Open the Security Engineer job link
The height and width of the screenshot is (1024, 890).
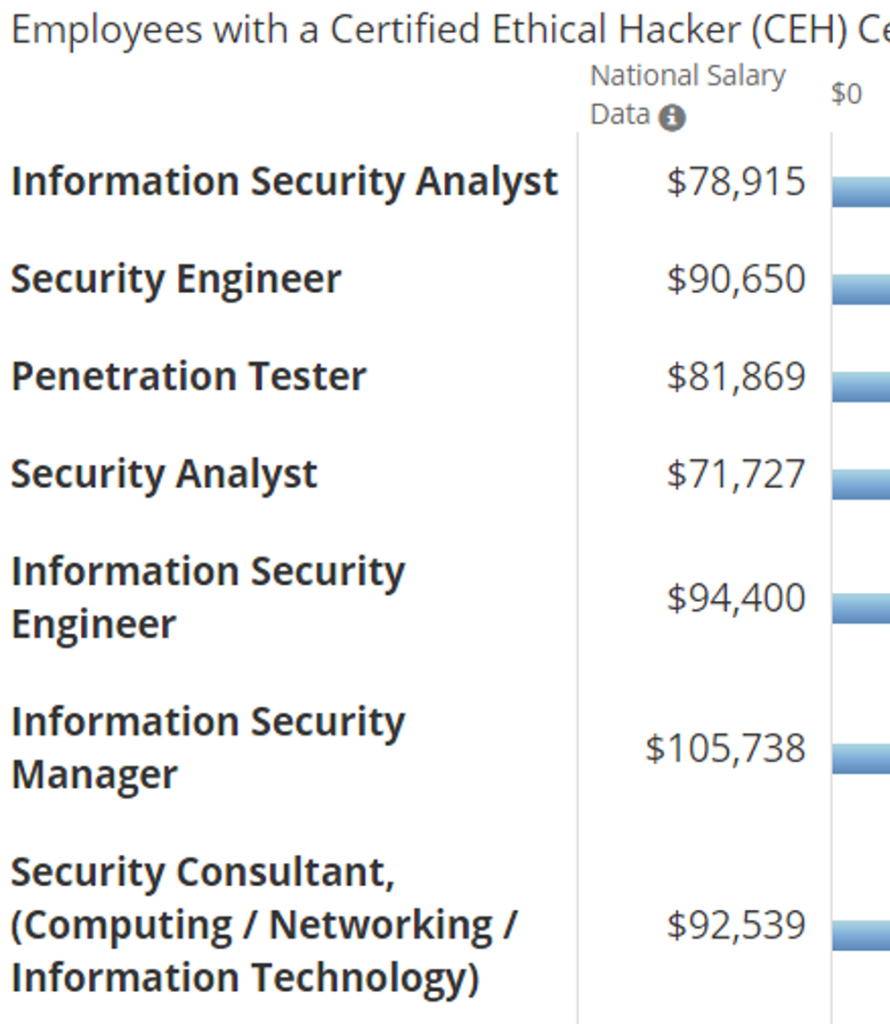176,279
